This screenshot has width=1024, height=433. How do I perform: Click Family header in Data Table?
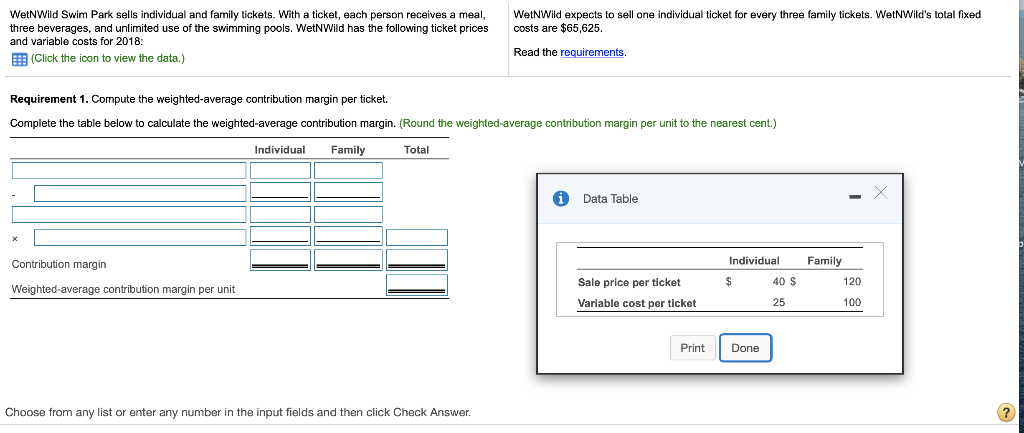click(x=824, y=261)
